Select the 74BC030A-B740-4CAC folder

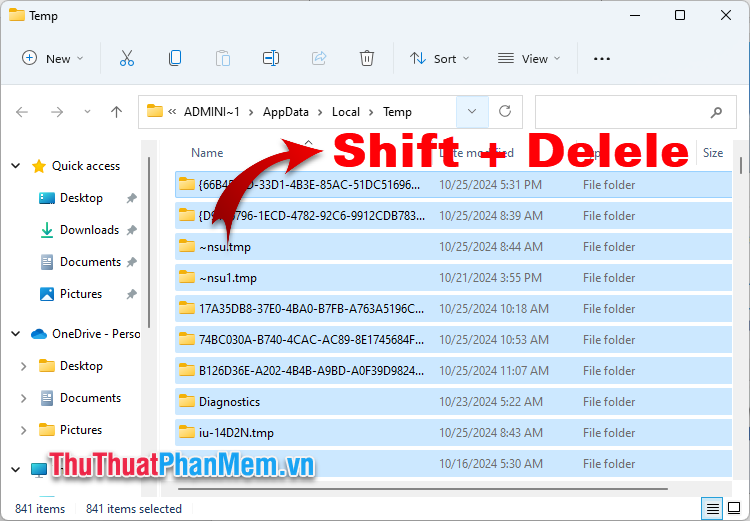point(453,340)
